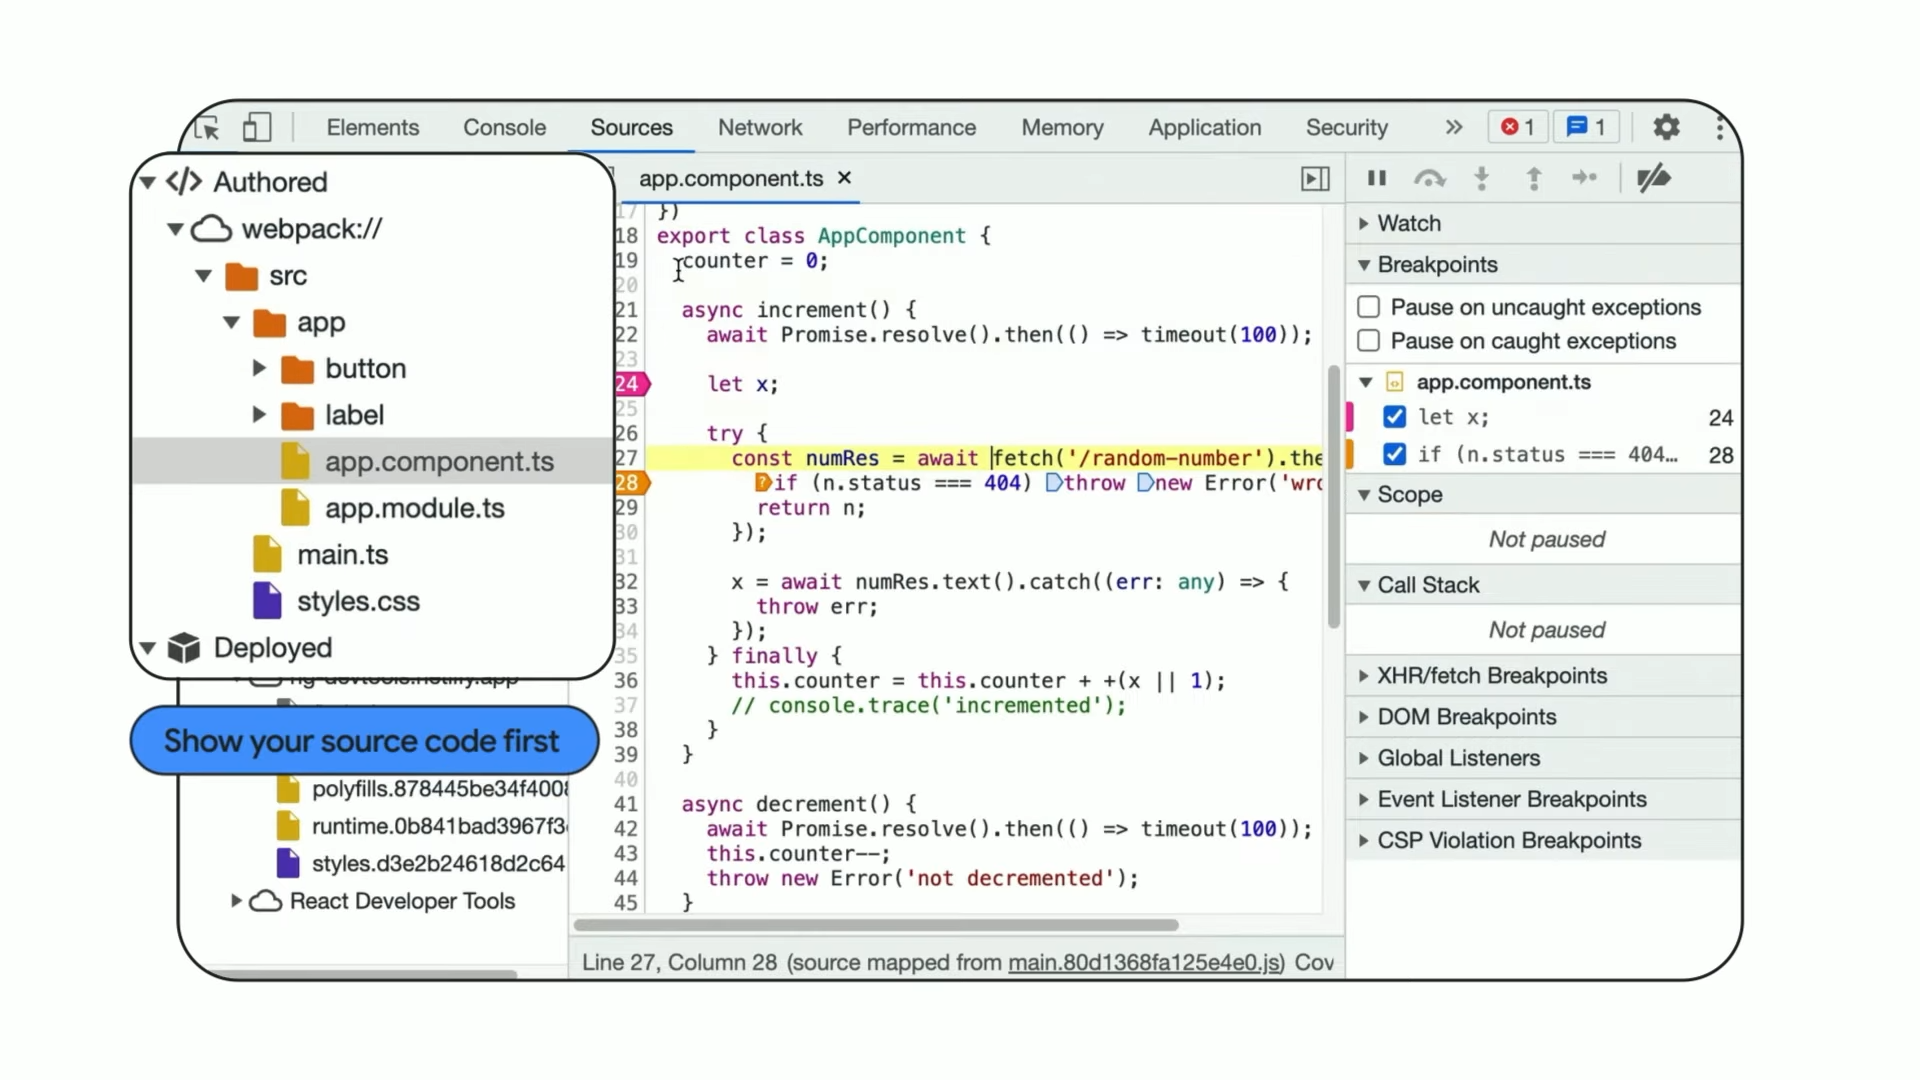The image size is (1920, 1080).
Task: Enable Pause on uncaught exceptions
Action: point(1369,307)
